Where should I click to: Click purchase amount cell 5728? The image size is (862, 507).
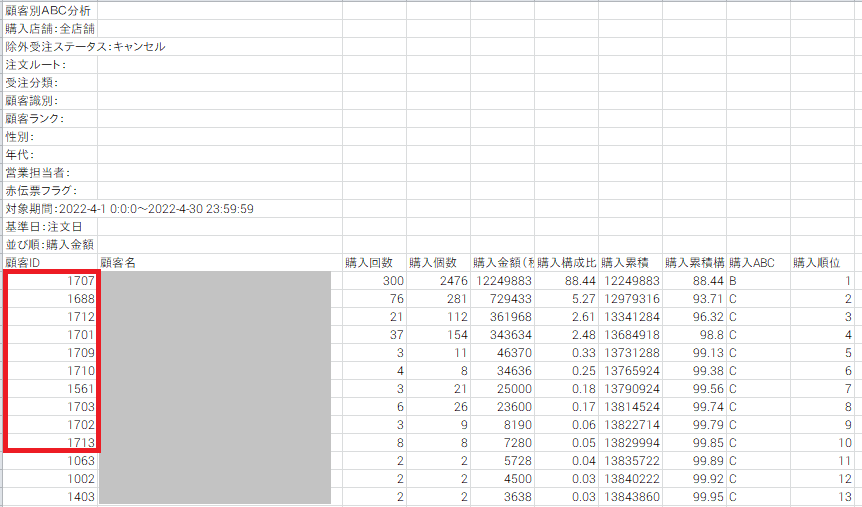click(x=502, y=461)
